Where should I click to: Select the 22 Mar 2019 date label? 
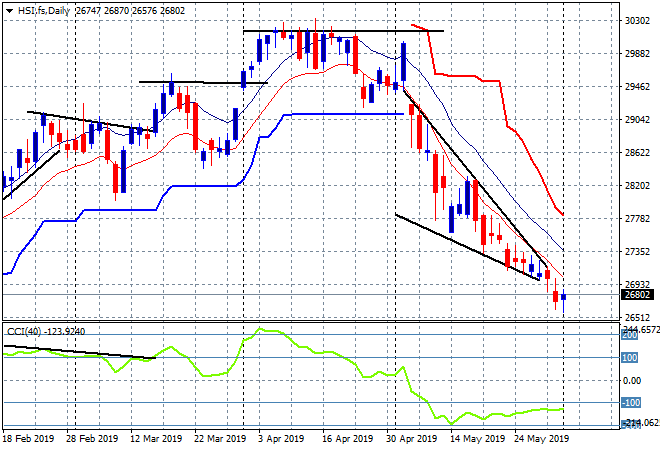(x=220, y=439)
